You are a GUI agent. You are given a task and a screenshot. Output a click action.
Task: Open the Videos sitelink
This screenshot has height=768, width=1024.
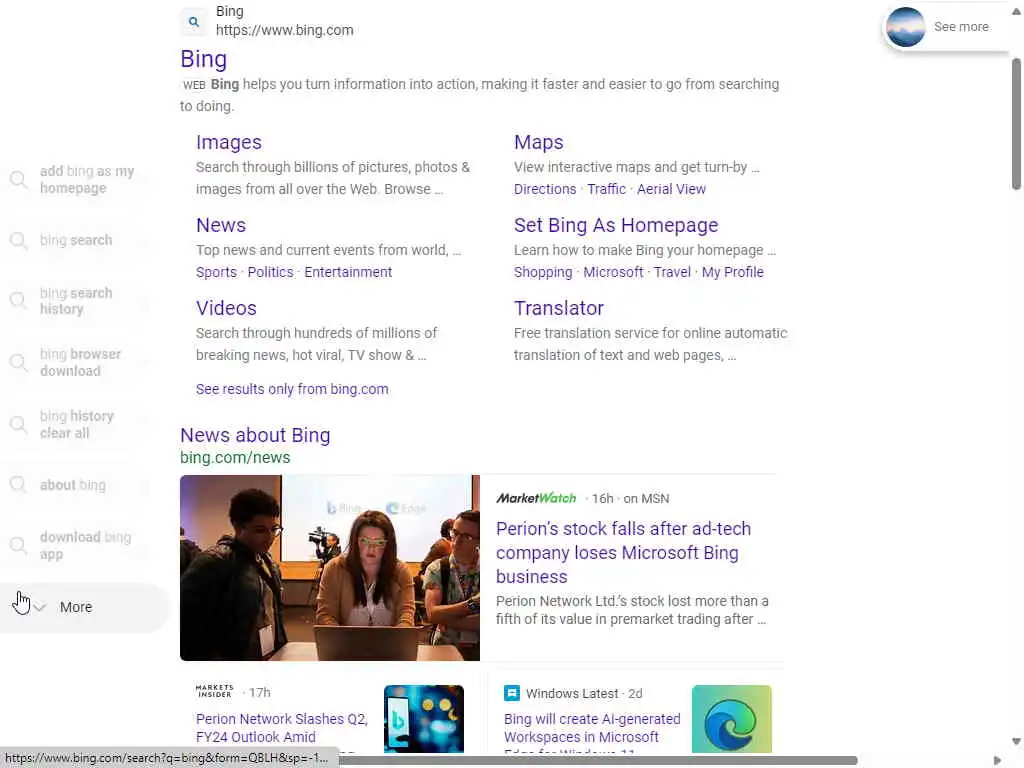(x=226, y=308)
